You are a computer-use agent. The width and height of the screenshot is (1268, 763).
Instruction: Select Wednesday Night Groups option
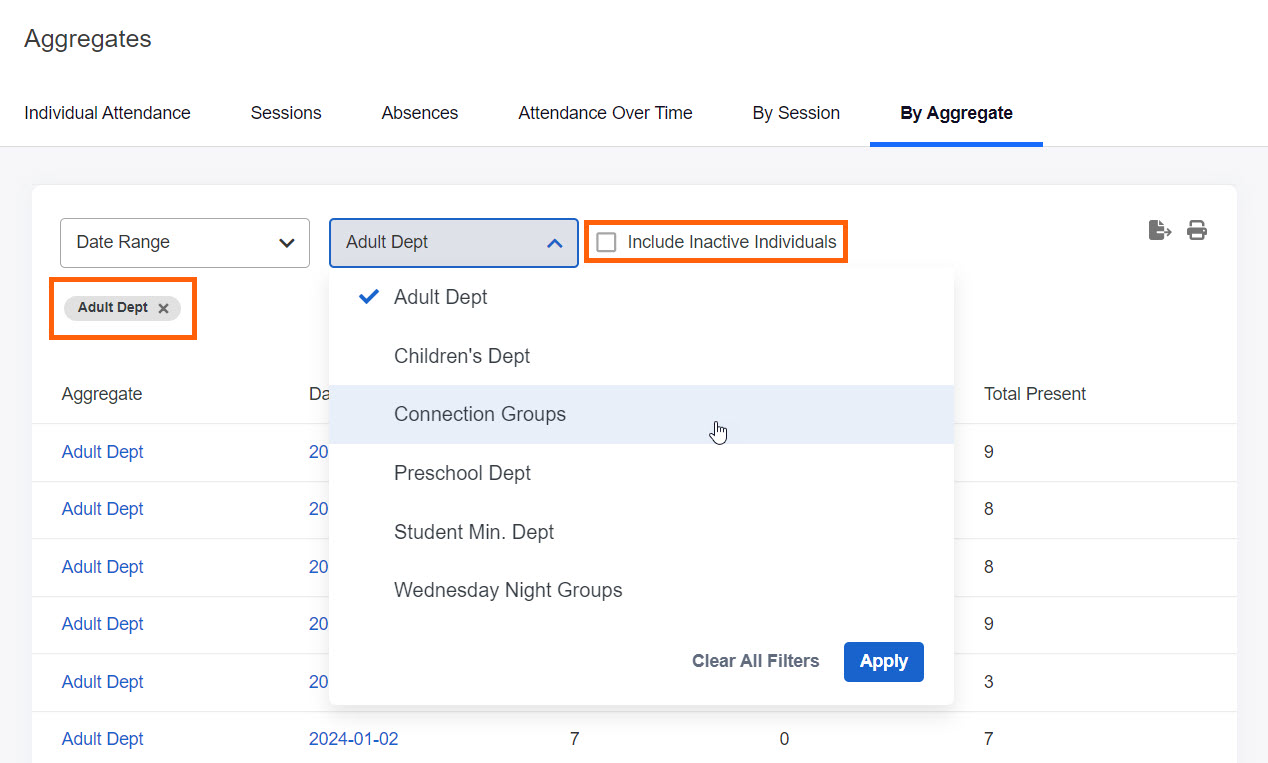(508, 591)
